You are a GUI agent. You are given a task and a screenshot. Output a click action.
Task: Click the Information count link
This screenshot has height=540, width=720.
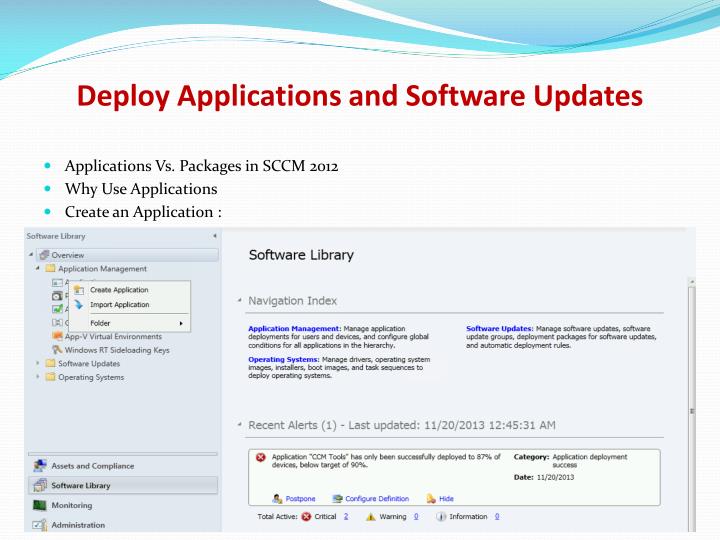coord(497,517)
